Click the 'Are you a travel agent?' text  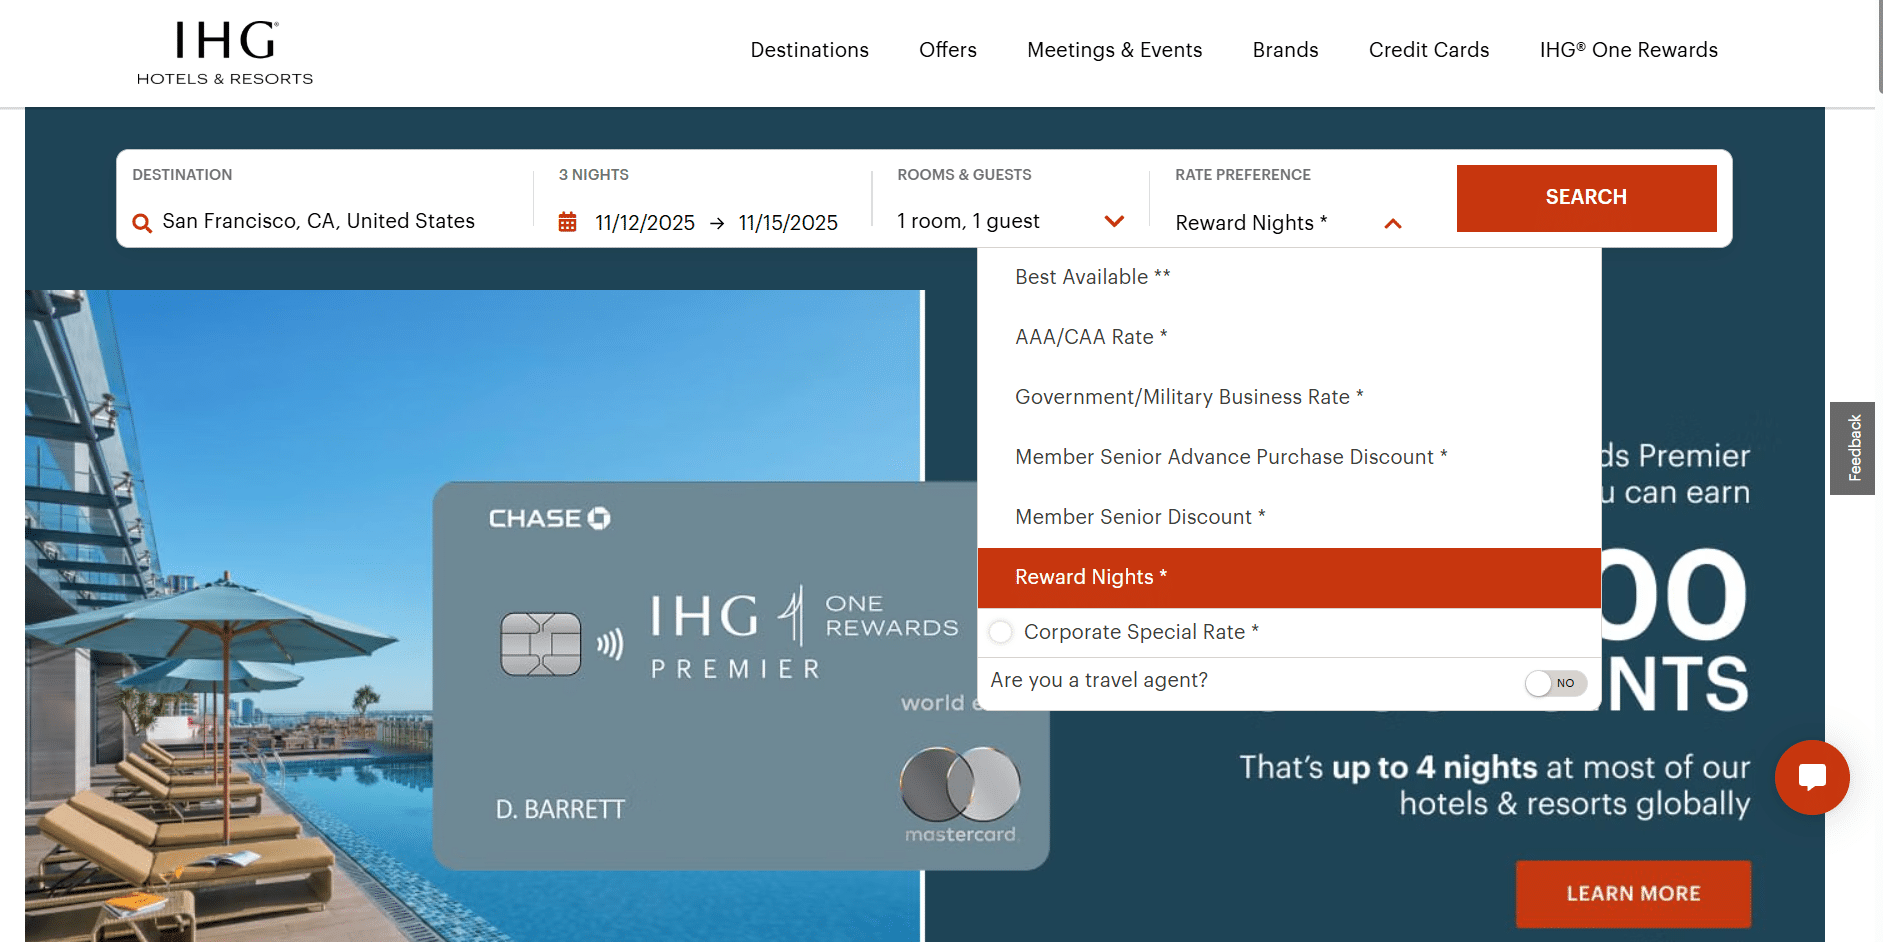pyautogui.click(x=1099, y=680)
